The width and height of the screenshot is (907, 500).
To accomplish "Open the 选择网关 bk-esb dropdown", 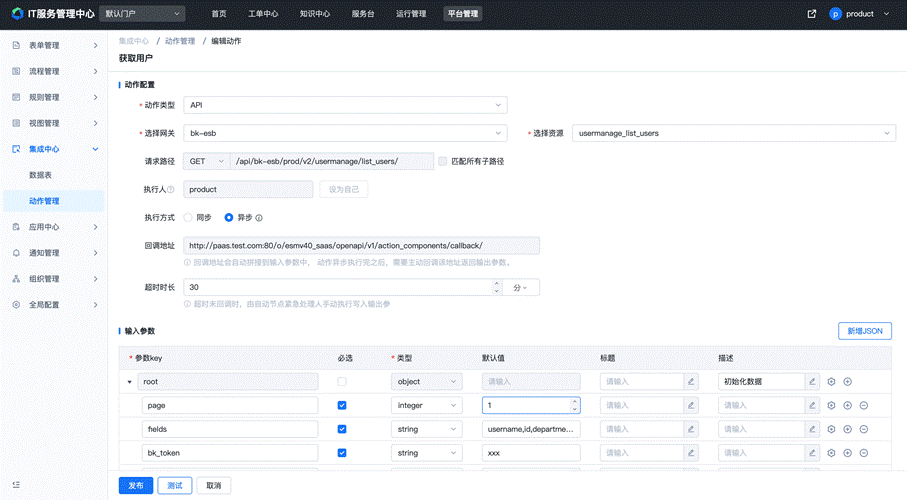I will (x=345, y=133).
